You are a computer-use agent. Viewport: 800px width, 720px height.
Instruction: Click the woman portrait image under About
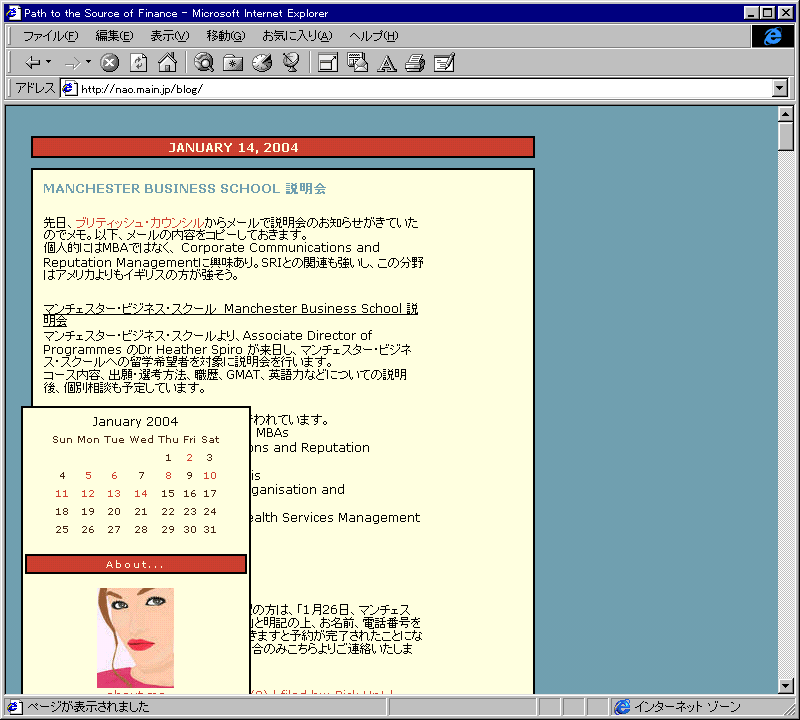135,638
